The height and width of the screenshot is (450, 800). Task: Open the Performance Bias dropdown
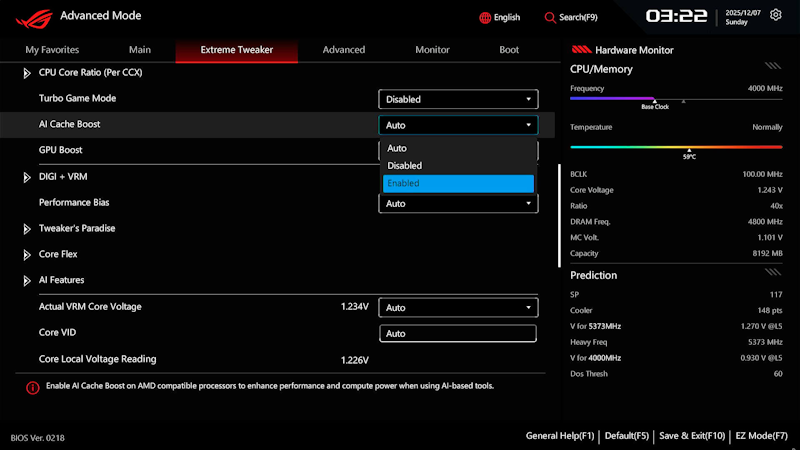tap(458, 204)
